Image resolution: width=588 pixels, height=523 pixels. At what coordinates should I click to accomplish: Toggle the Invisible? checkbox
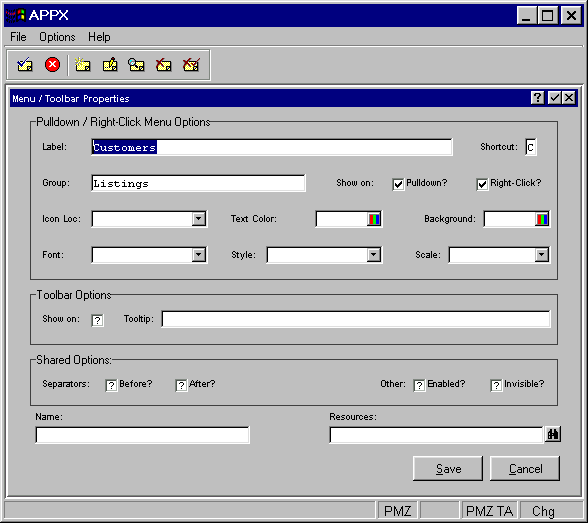tap(496, 385)
